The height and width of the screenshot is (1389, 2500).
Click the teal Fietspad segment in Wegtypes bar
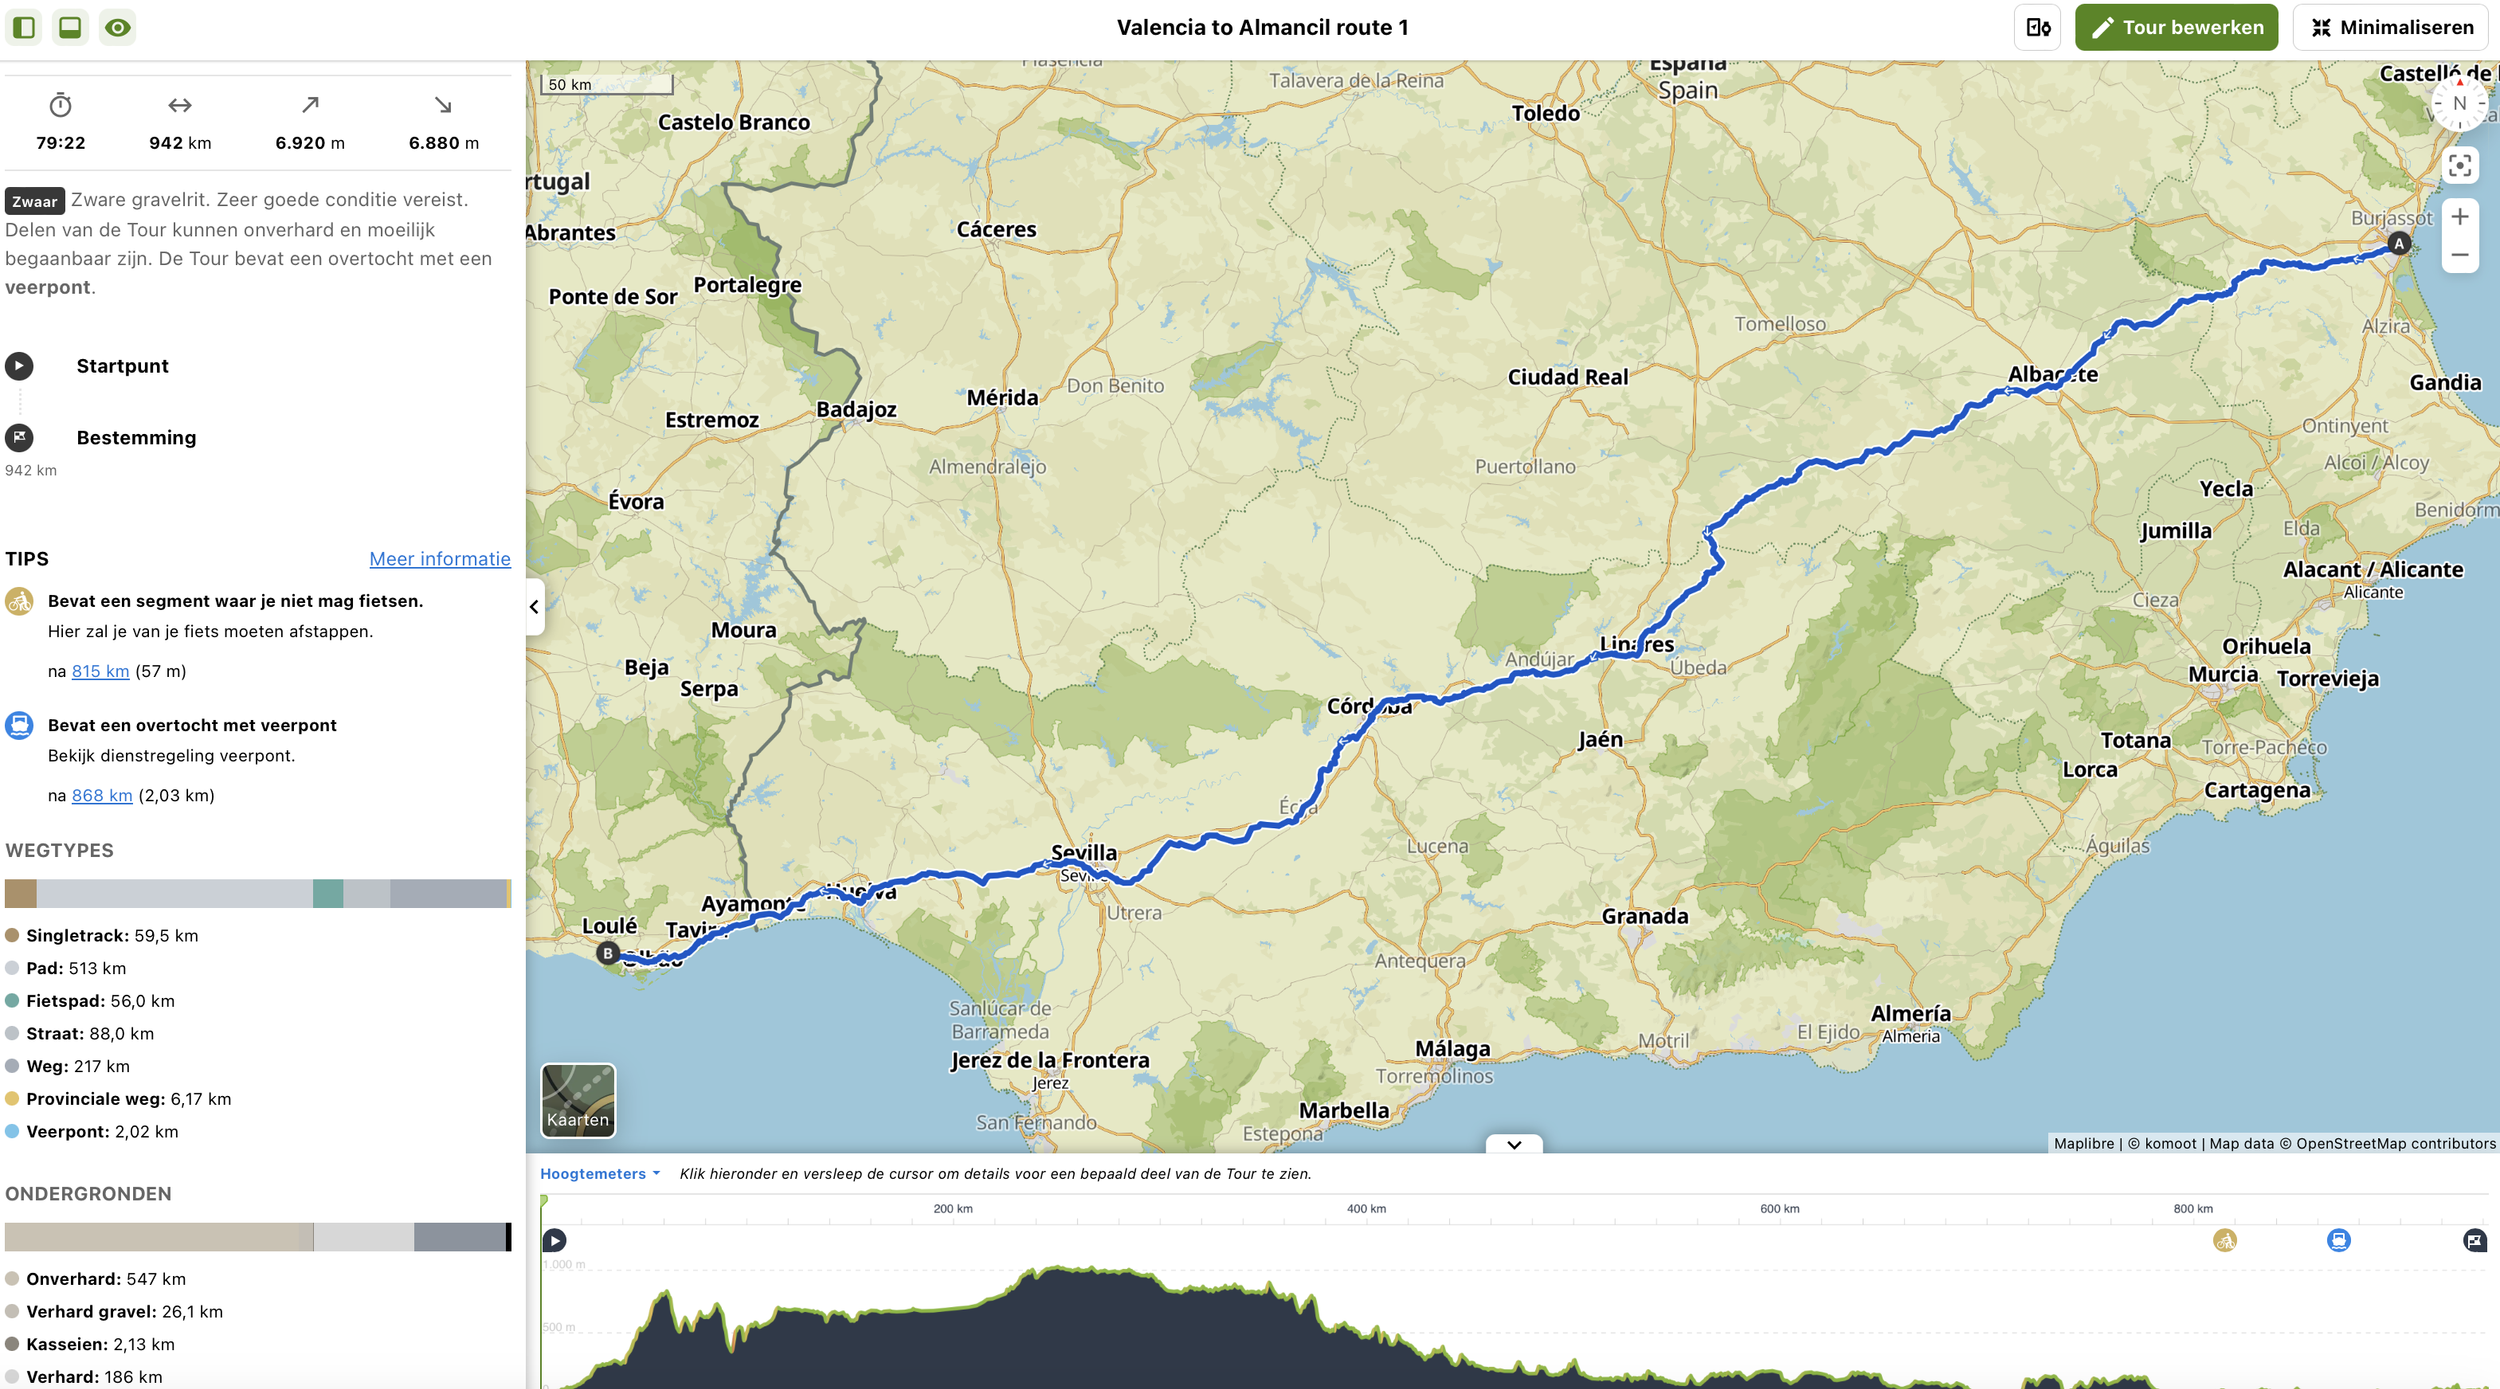(327, 893)
